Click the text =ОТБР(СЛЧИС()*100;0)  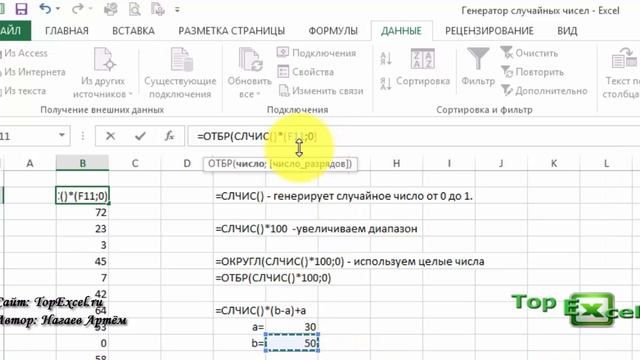(x=273, y=278)
